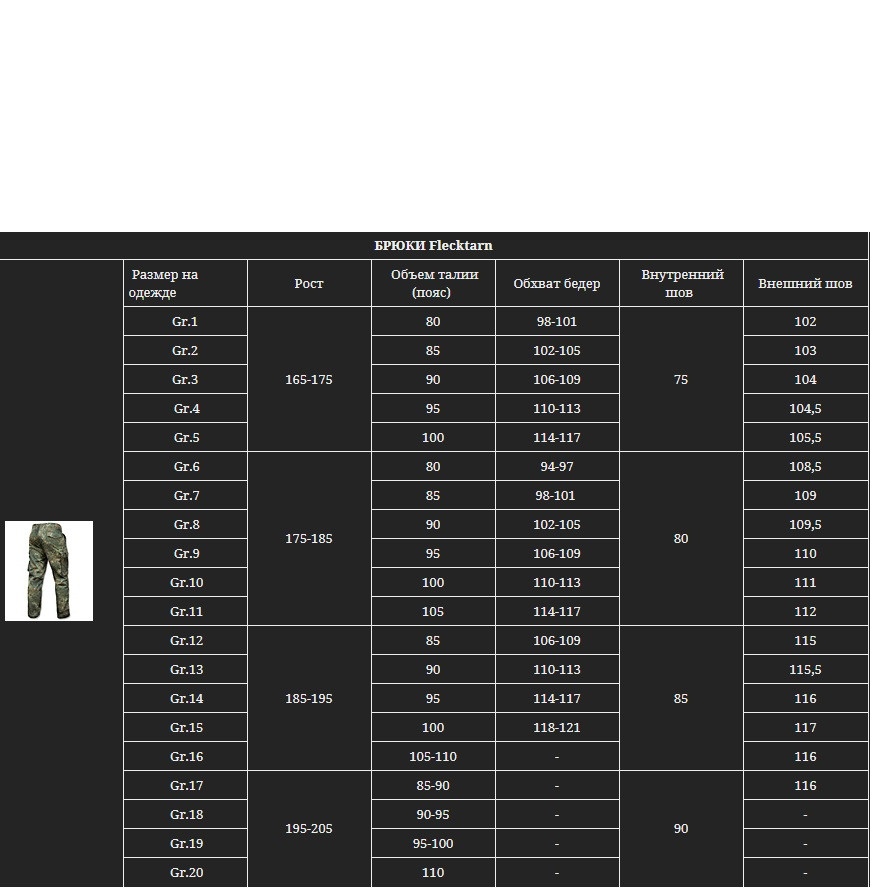Click outer seam value 103

click(x=805, y=350)
